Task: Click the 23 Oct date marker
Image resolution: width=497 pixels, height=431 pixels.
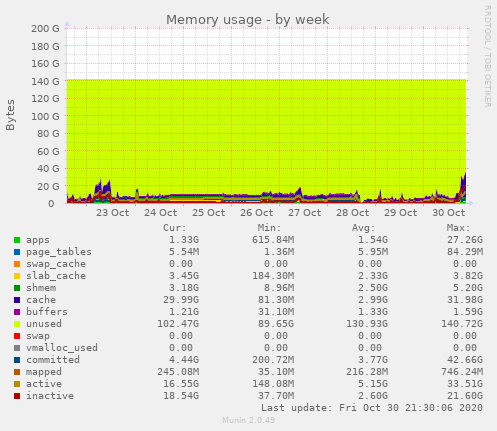Action: (x=113, y=213)
